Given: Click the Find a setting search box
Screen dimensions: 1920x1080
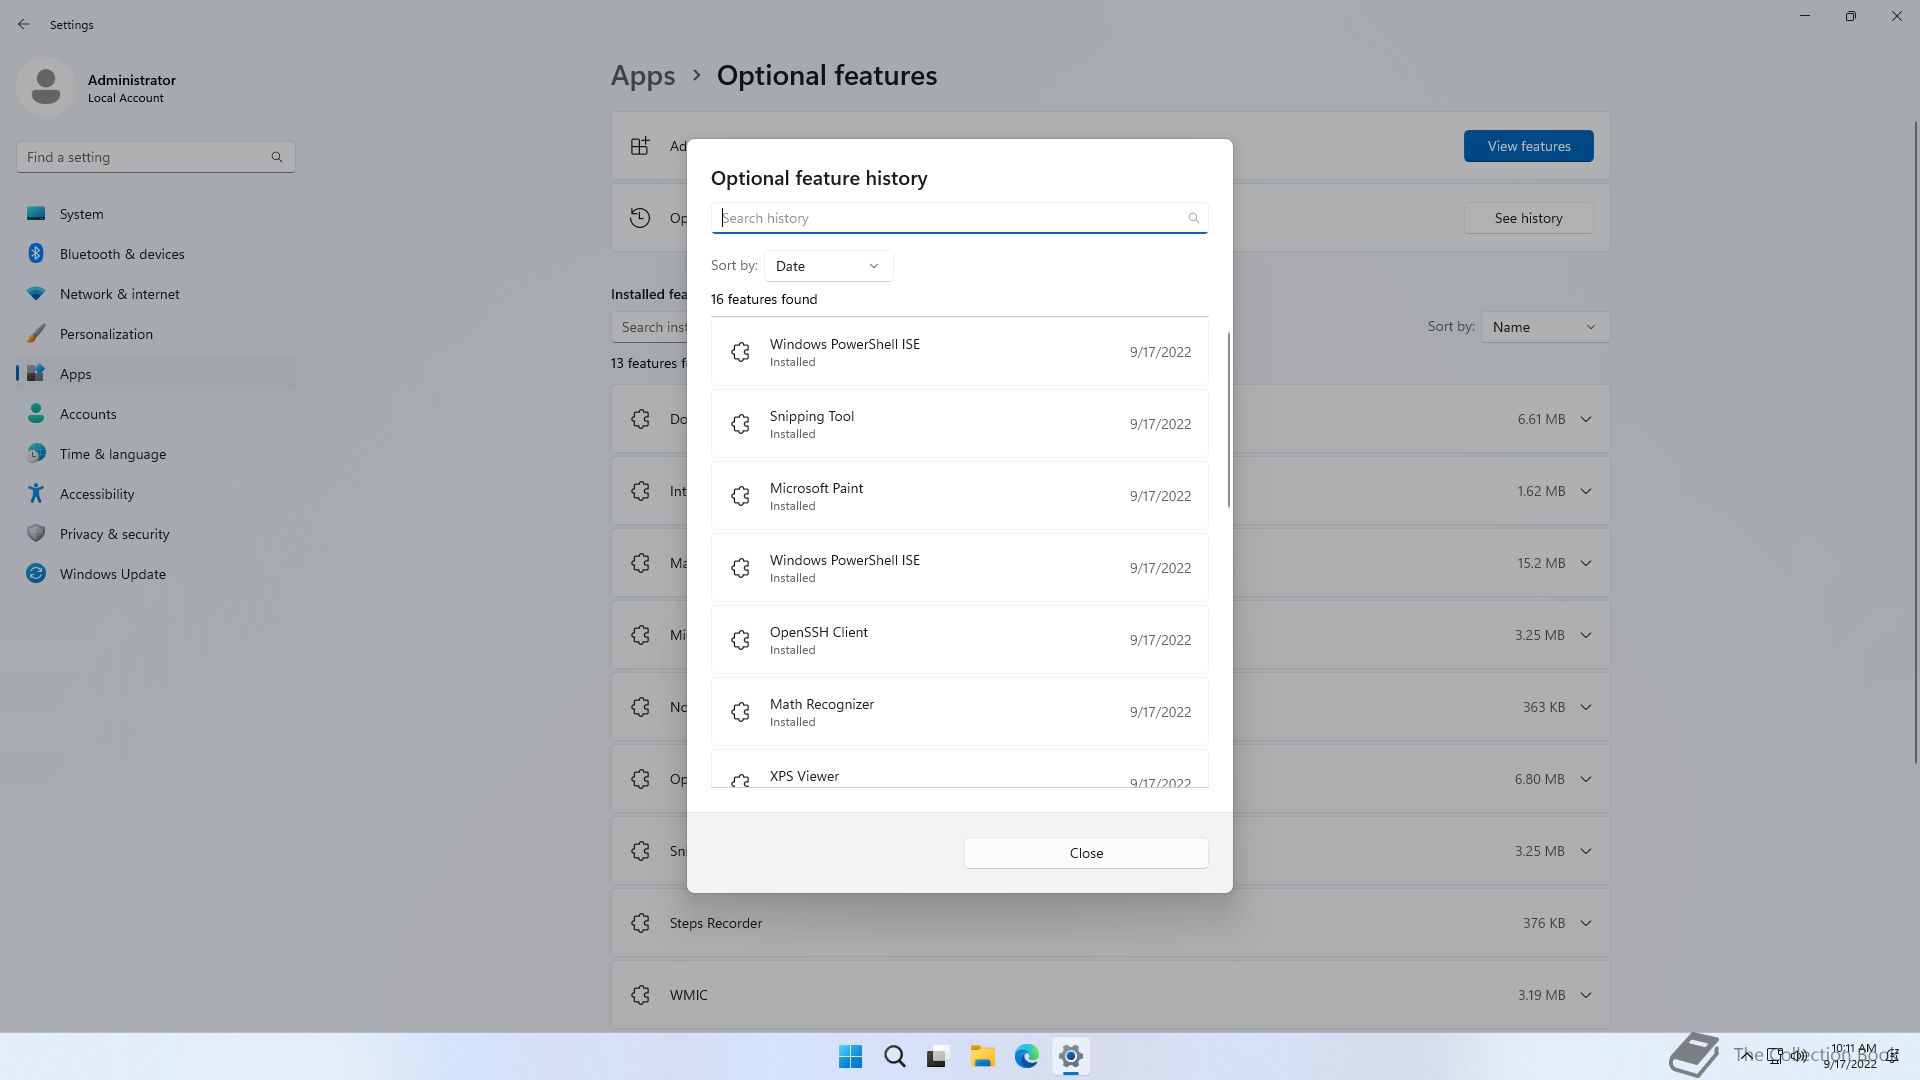Looking at the screenshot, I should click(x=156, y=157).
